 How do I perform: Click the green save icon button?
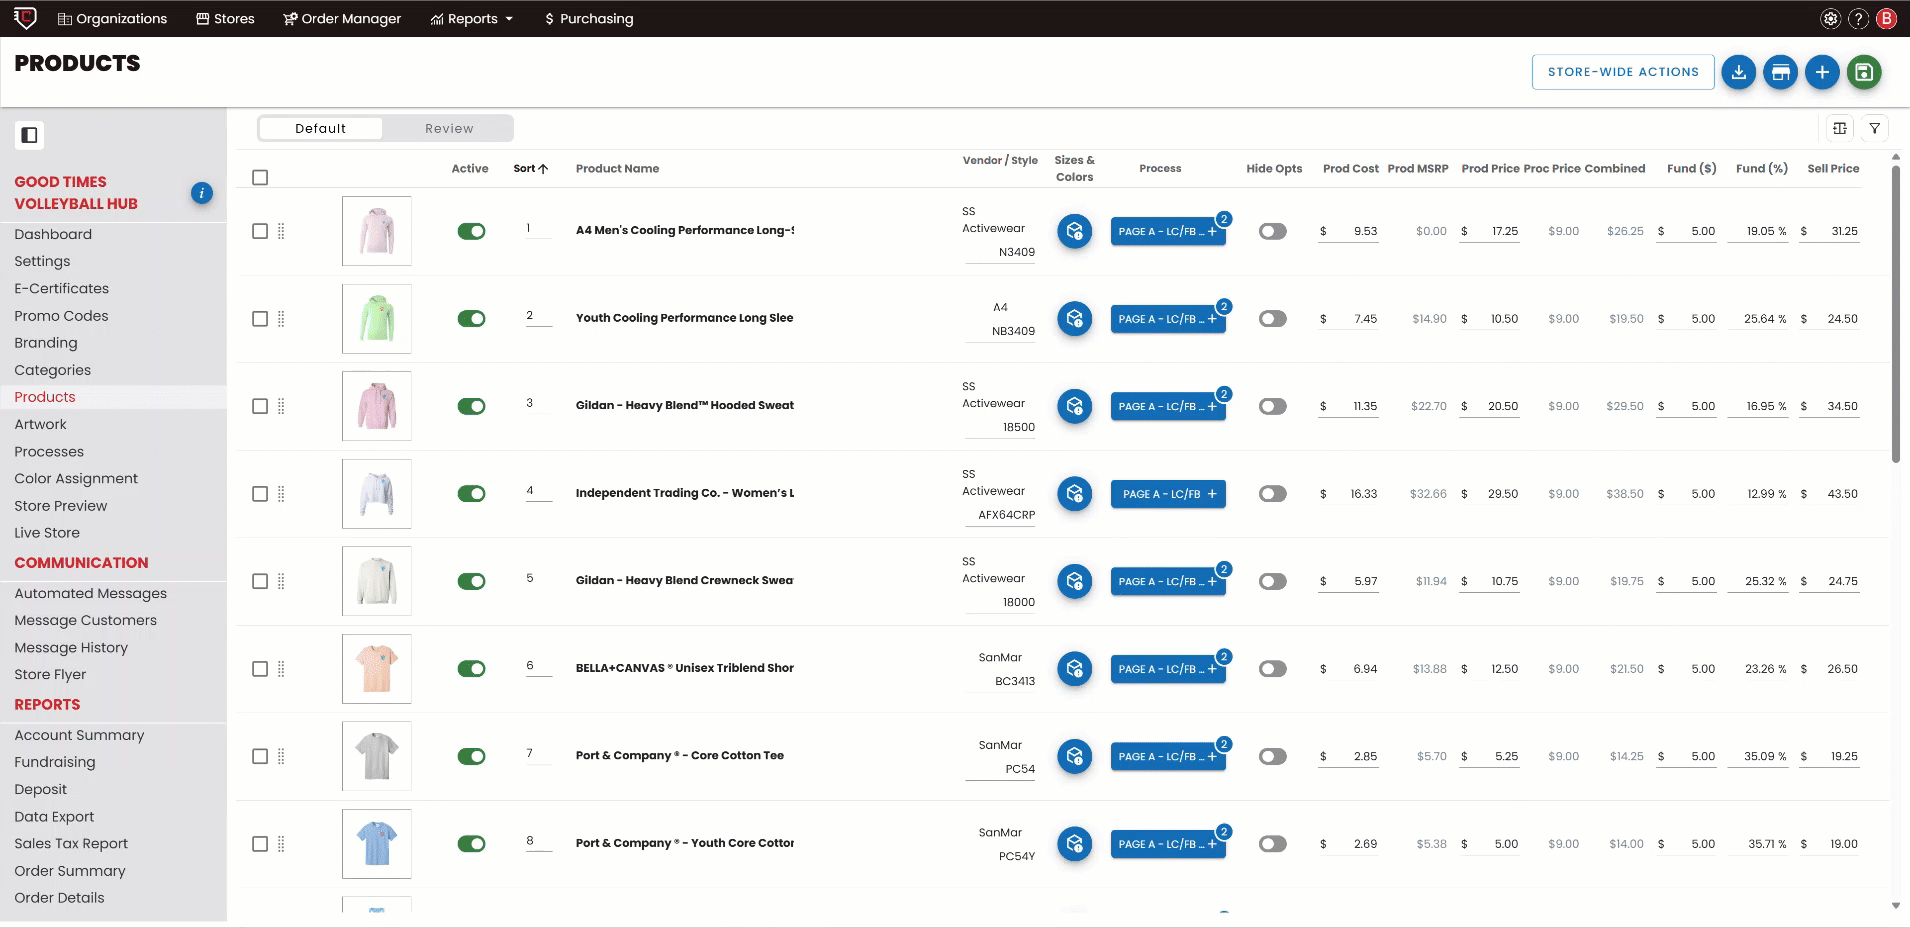1864,72
